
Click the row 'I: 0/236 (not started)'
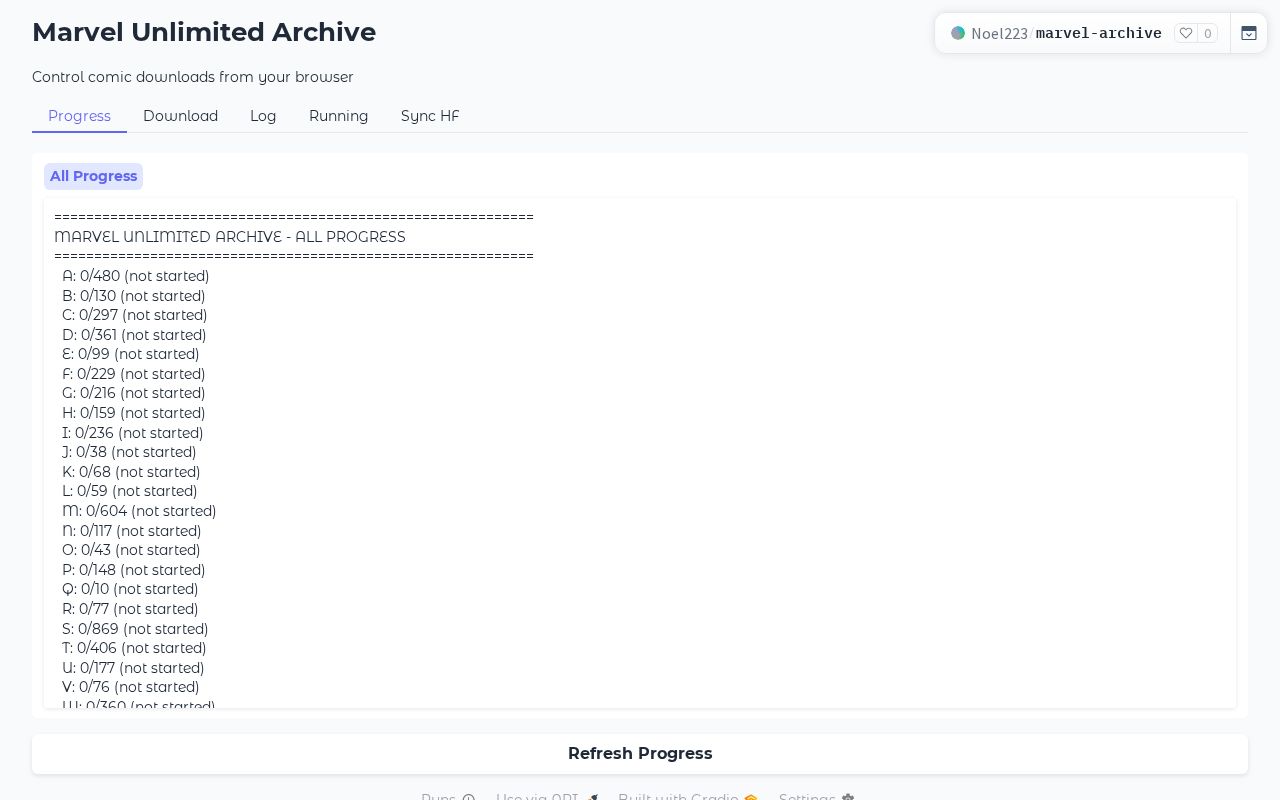(132, 433)
